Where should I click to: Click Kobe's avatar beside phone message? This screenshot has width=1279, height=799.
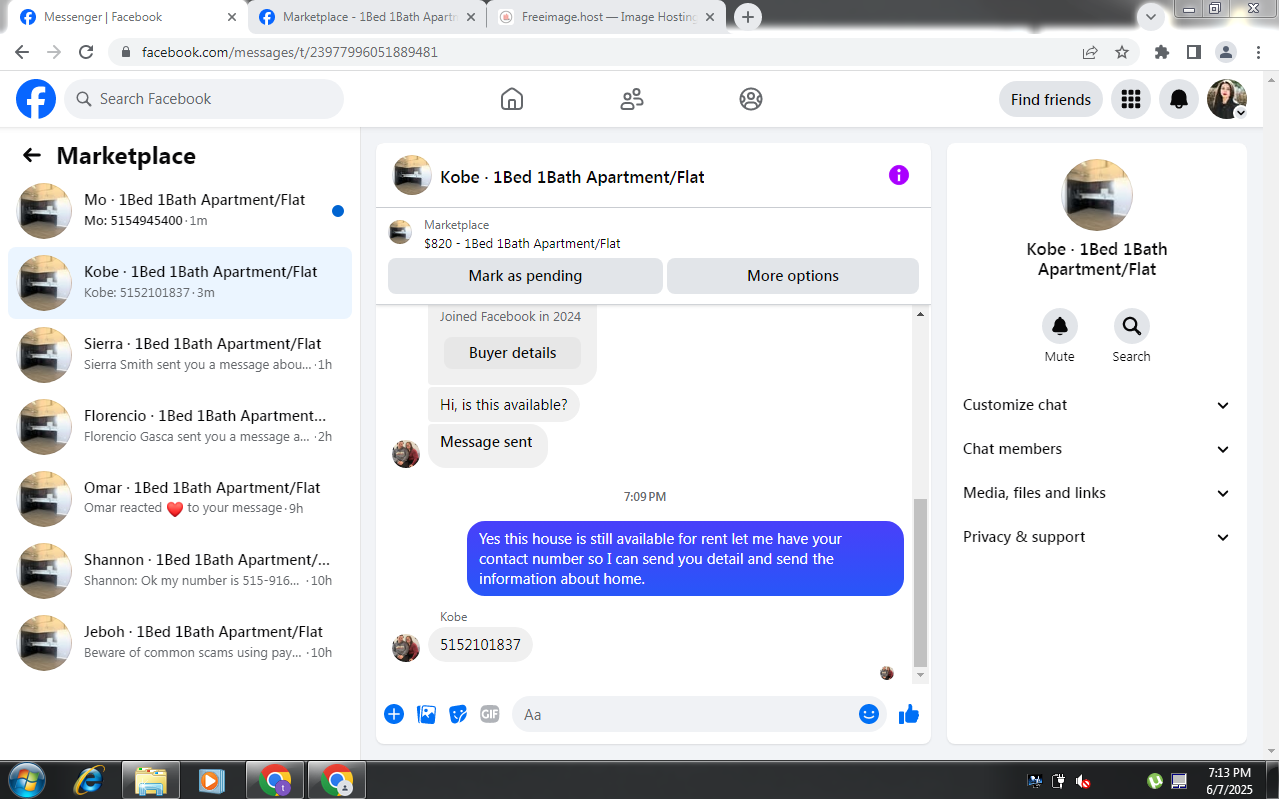click(x=406, y=648)
